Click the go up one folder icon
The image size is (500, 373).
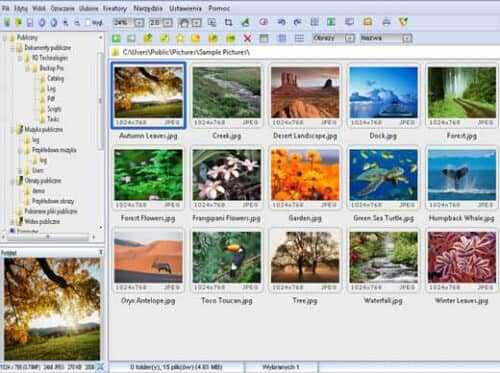(148, 38)
